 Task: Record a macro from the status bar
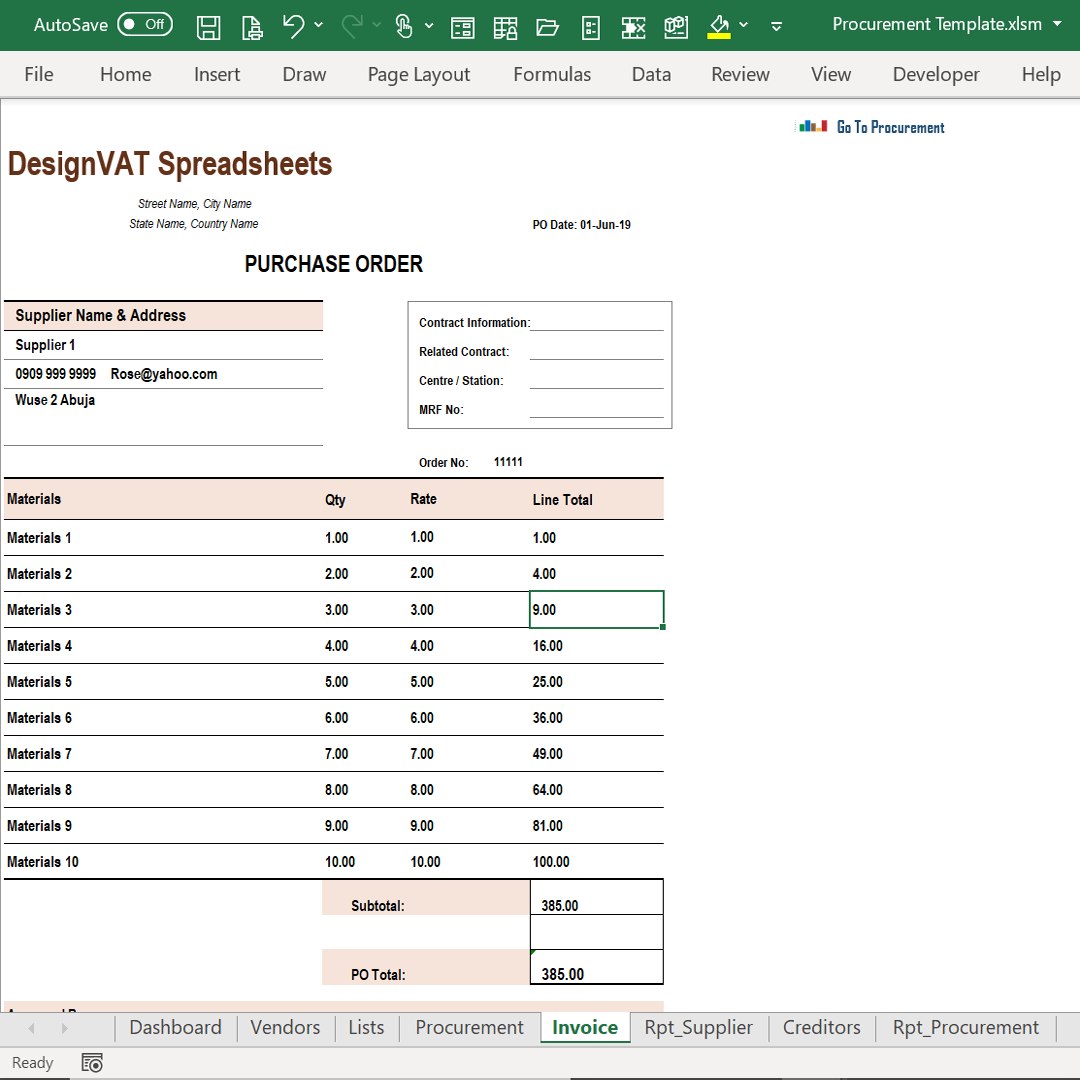pyautogui.click(x=91, y=1062)
